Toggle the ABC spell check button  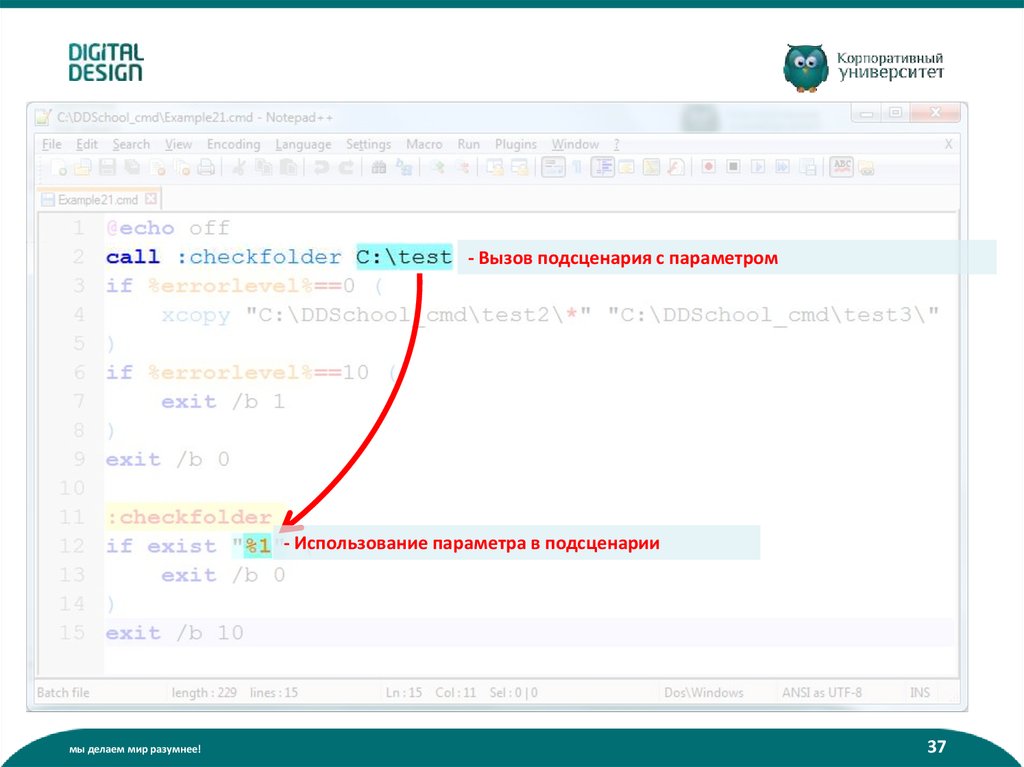tap(842, 167)
